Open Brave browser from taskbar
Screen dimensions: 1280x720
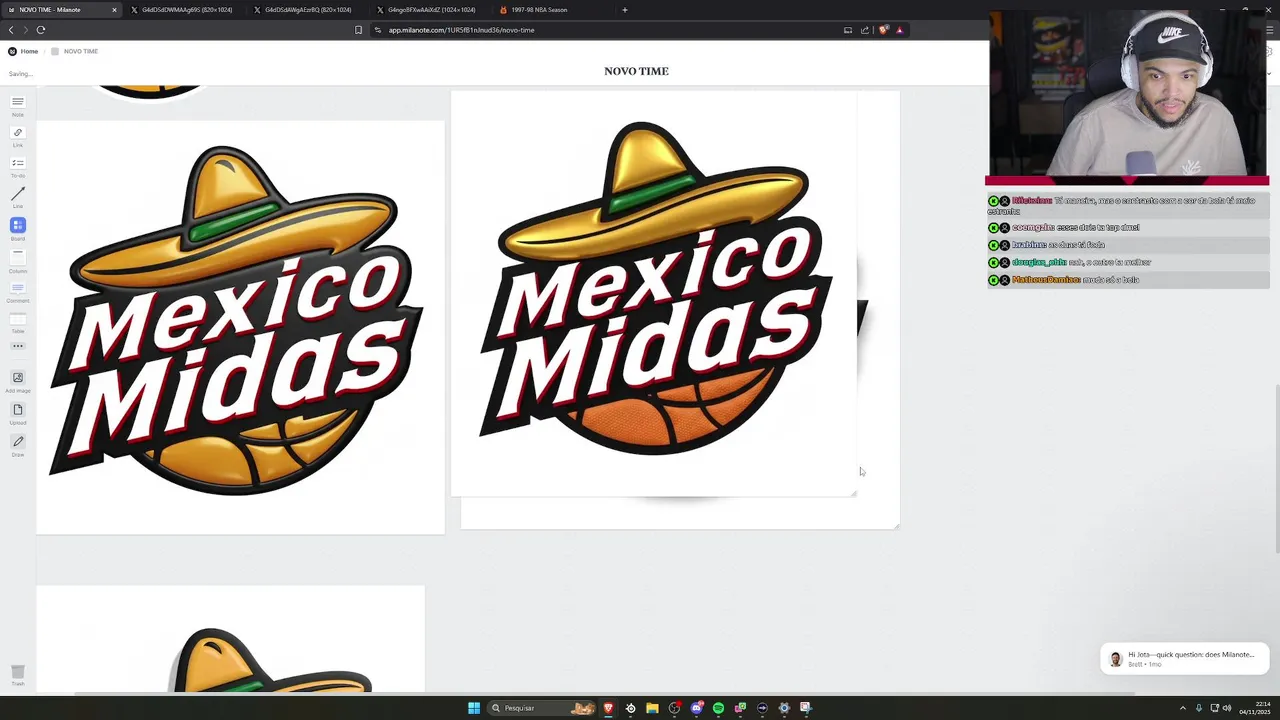(608, 708)
